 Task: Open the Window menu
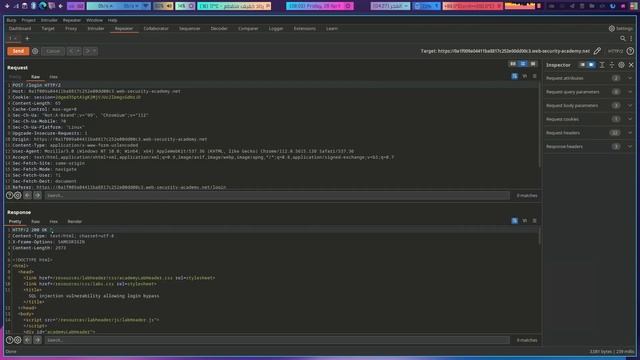[94, 20]
